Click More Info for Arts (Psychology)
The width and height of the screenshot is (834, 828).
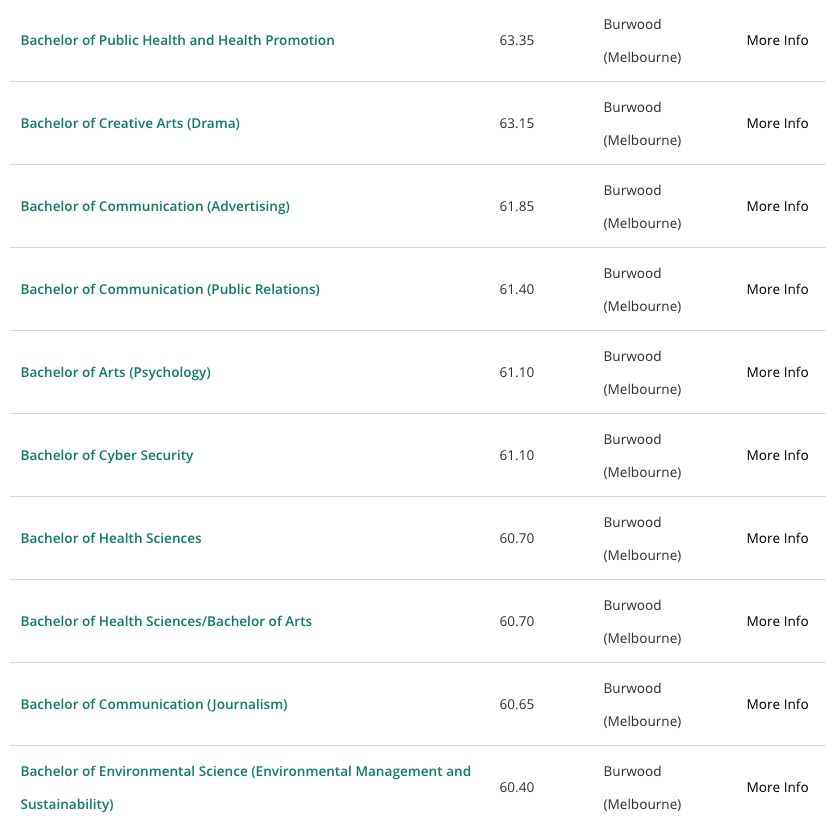click(777, 372)
